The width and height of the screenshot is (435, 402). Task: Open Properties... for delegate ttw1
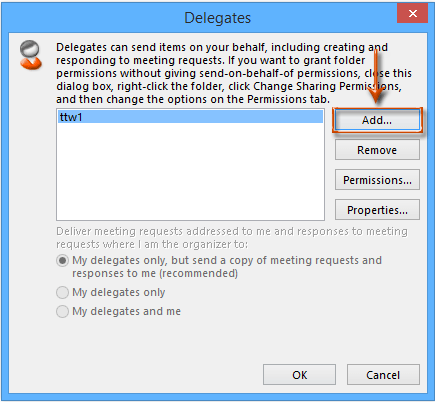pos(377,210)
